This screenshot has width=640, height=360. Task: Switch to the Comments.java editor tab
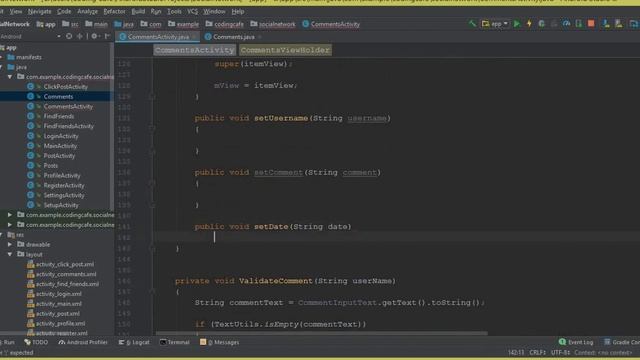(233, 37)
